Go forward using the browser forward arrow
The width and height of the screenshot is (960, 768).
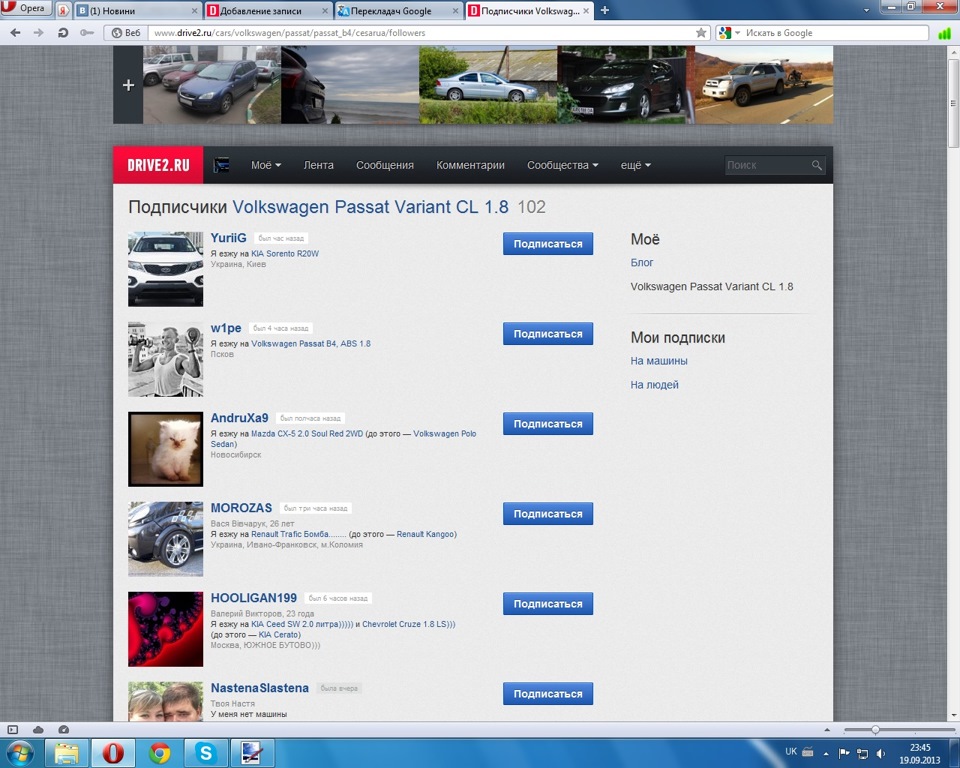(38, 33)
